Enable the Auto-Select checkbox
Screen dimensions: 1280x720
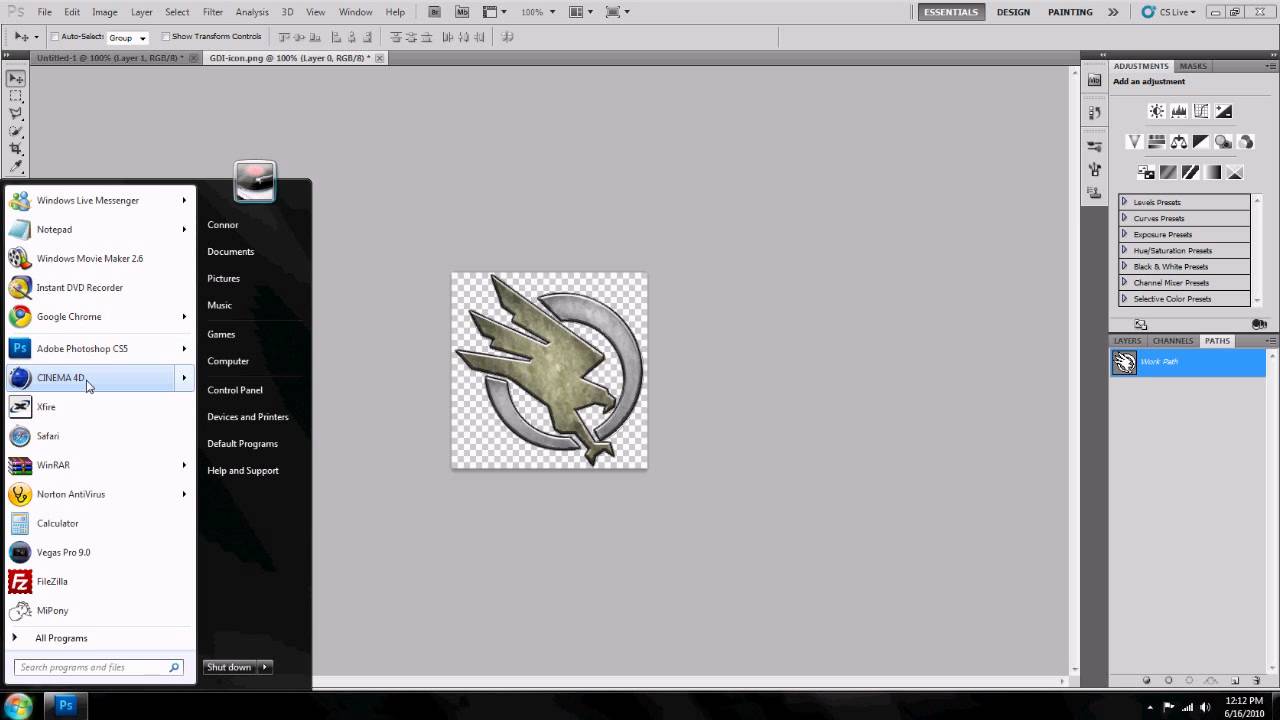(55, 37)
